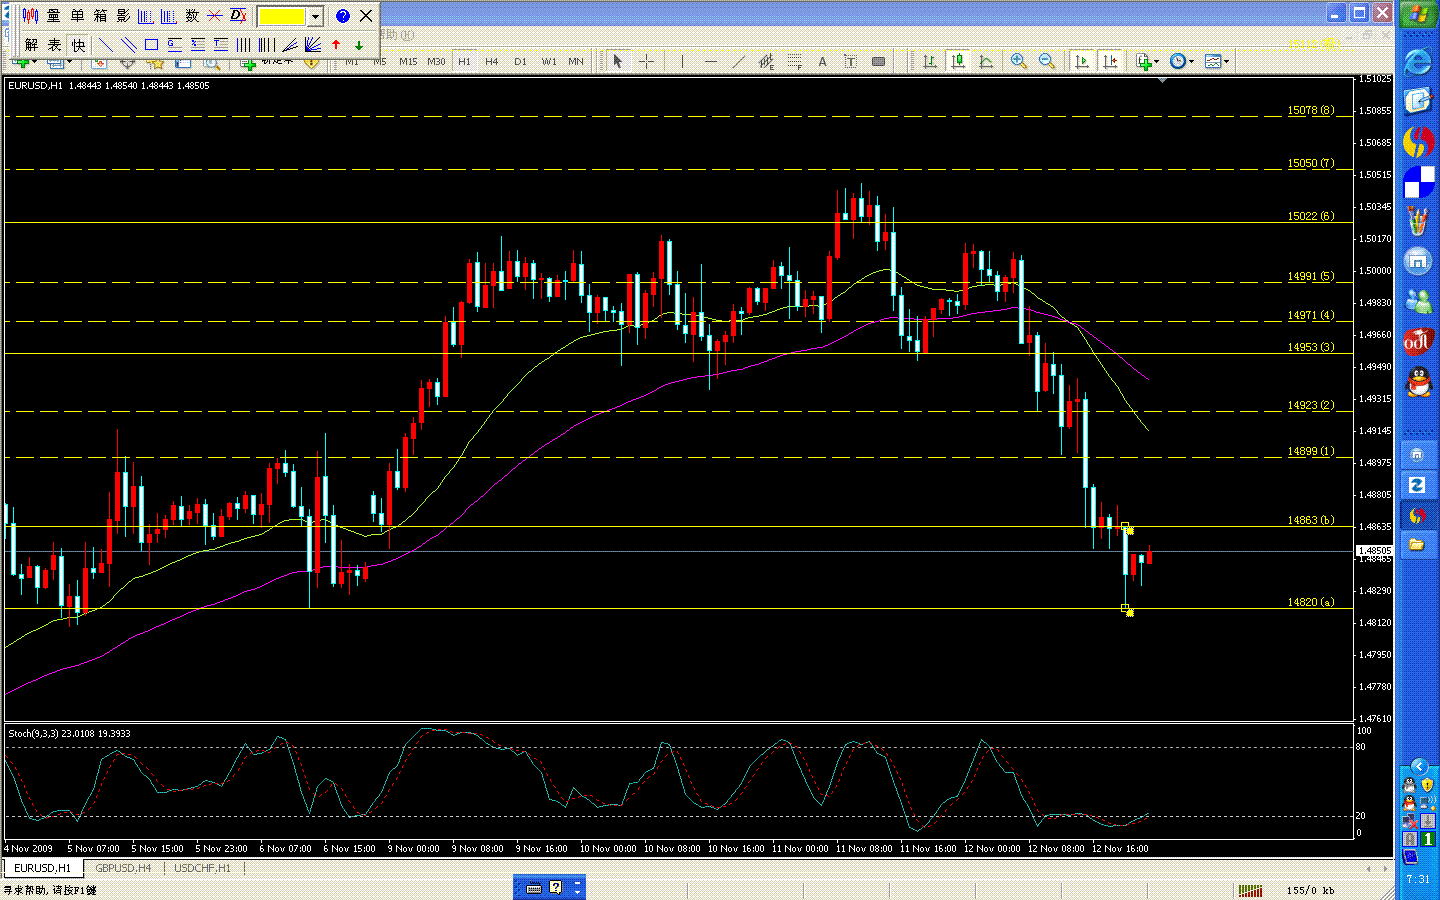Zoom out of the chart
The height and width of the screenshot is (900, 1440).
point(1047,61)
